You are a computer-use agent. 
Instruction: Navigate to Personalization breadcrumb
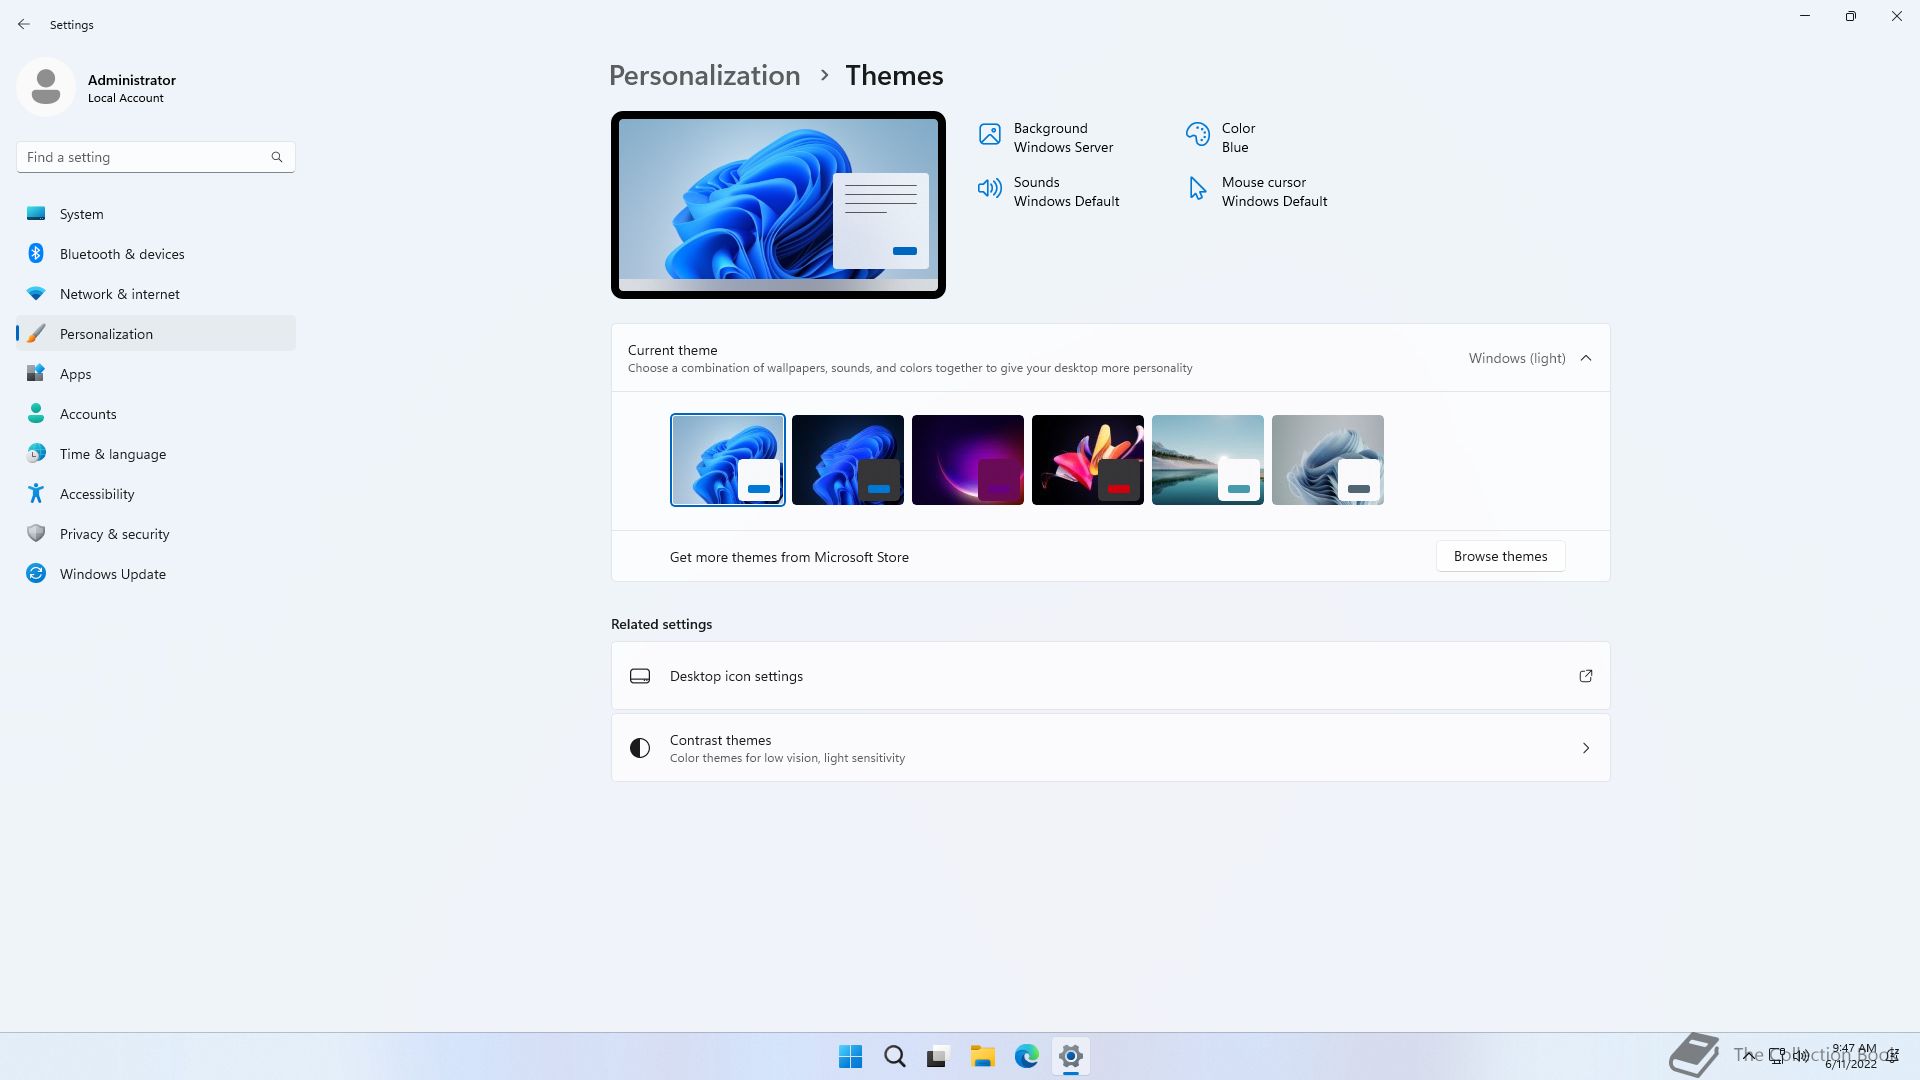click(x=704, y=76)
